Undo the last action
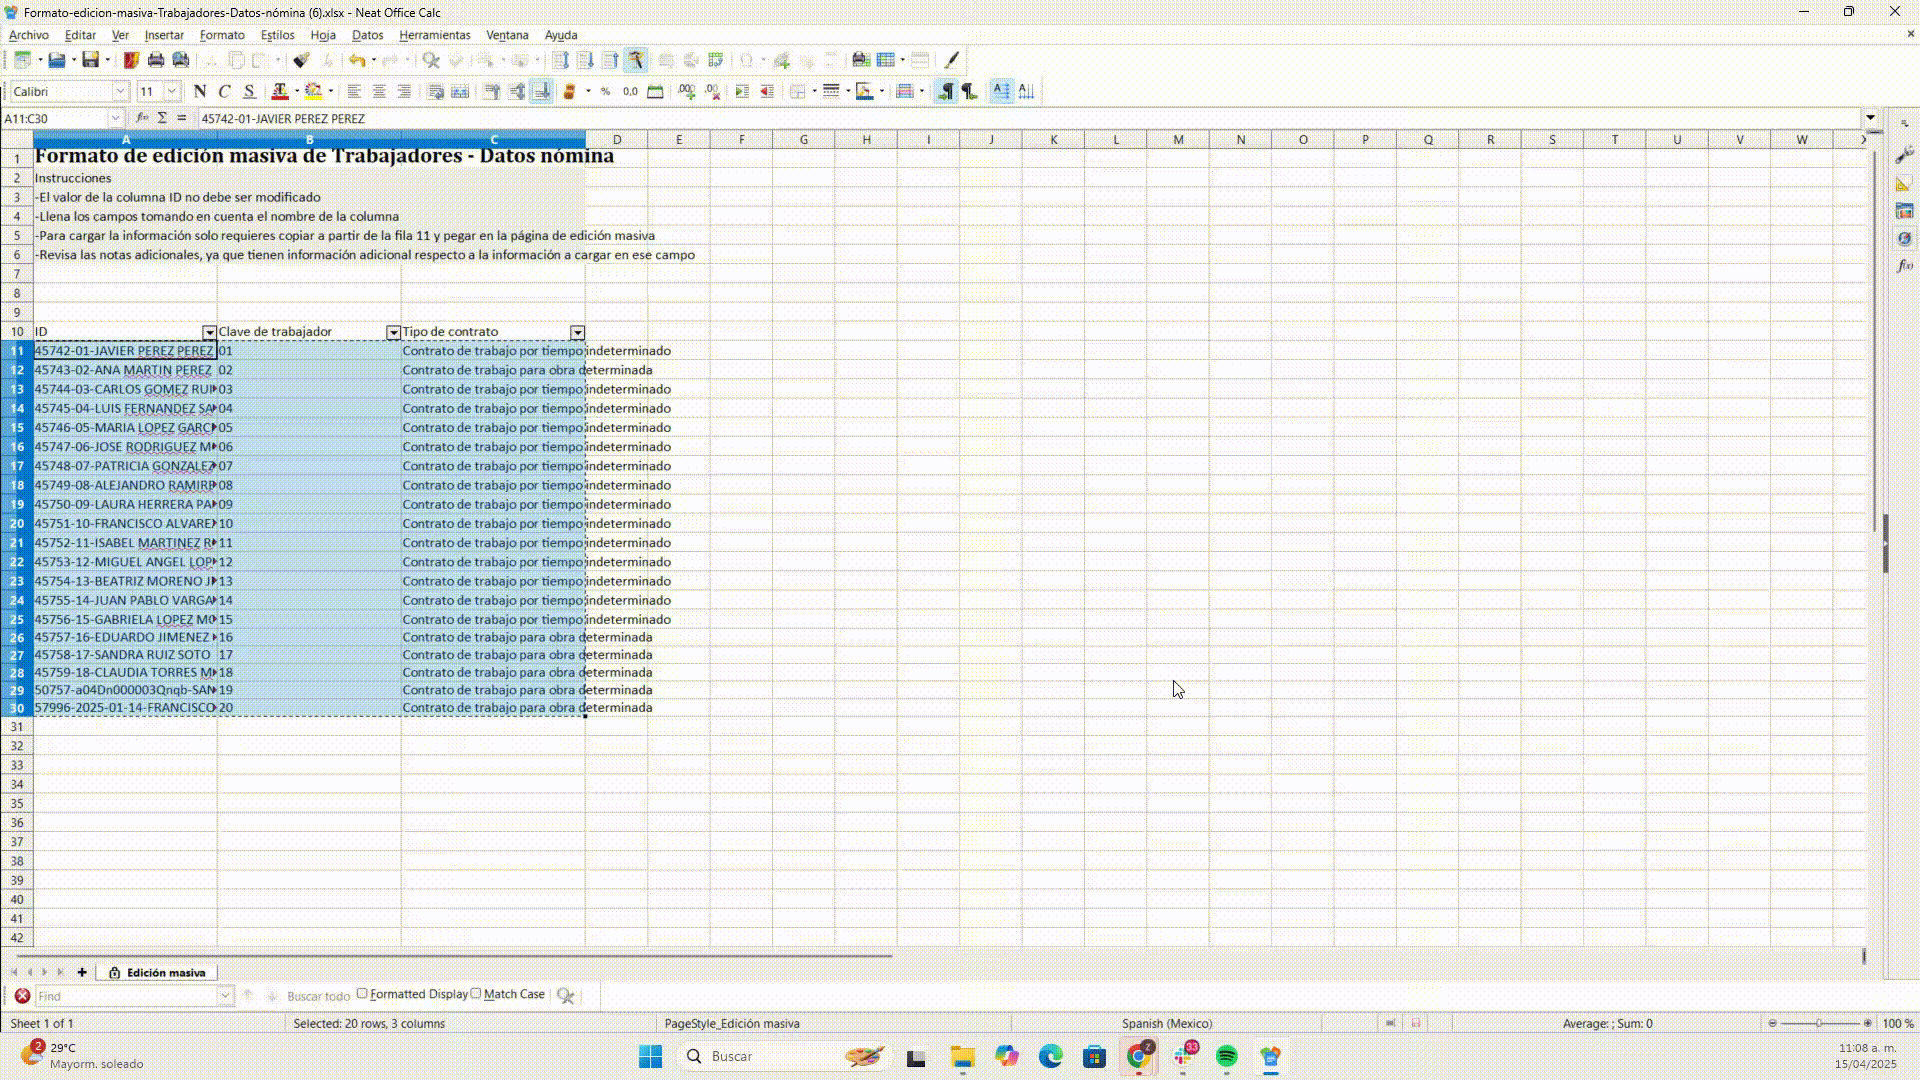 [x=357, y=60]
